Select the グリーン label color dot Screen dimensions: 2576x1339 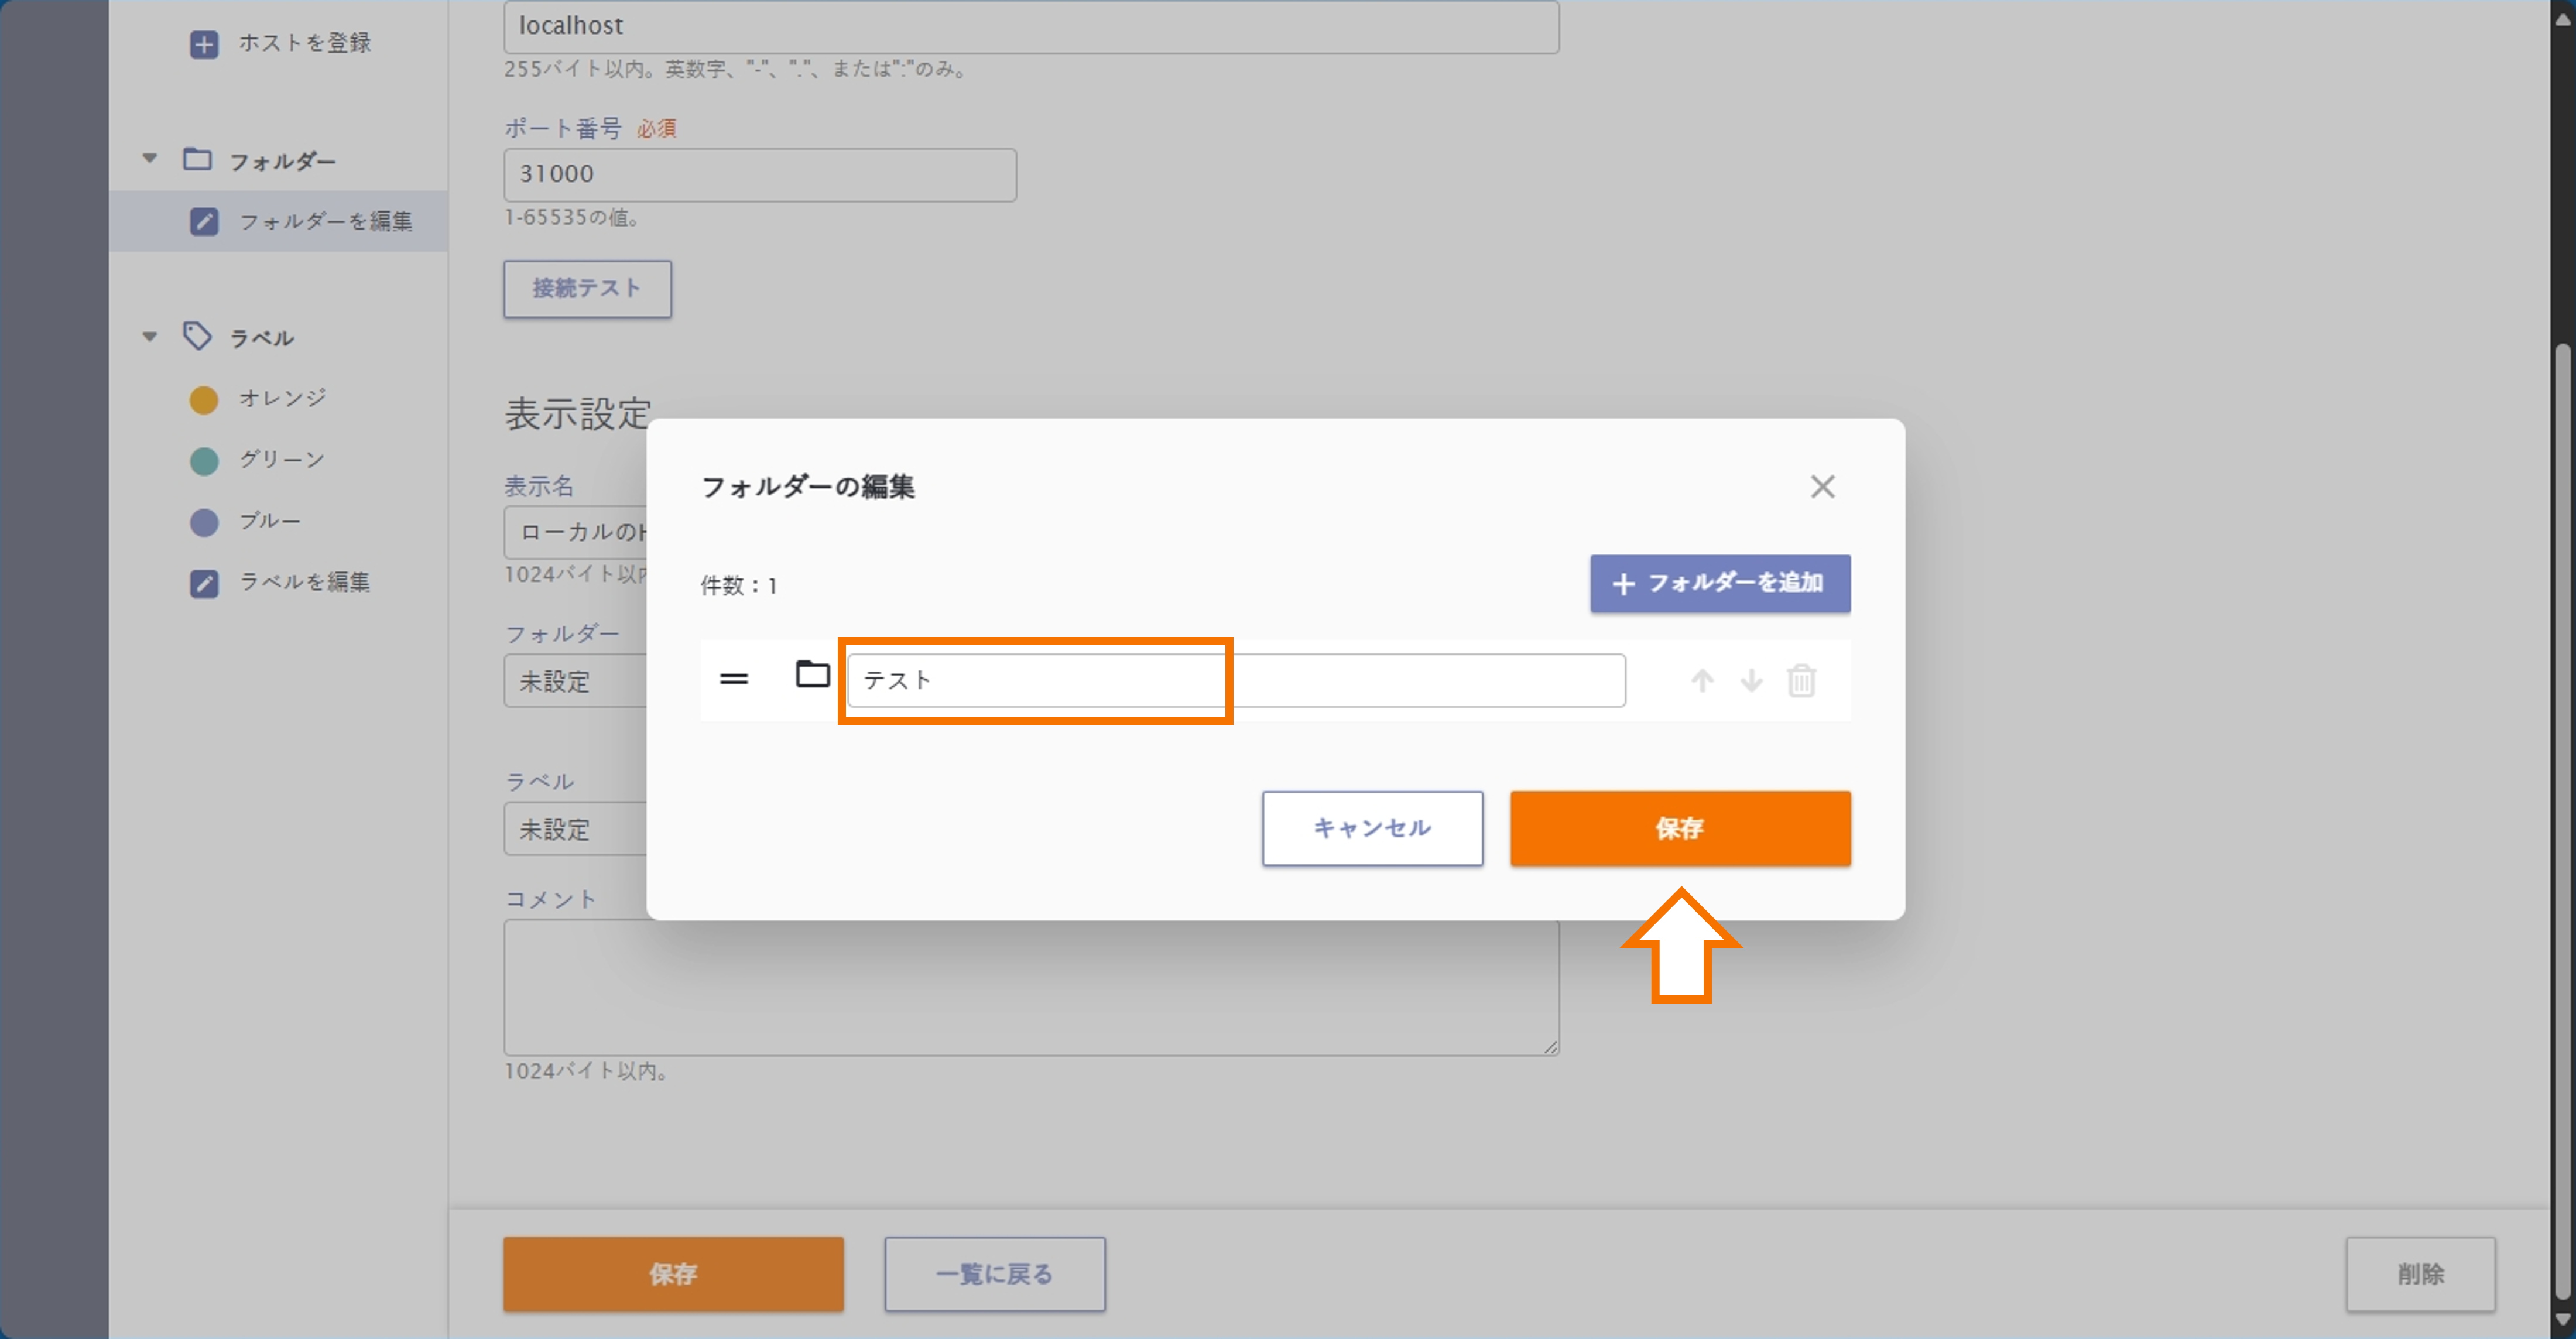pyautogui.click(x=204, y=460)
